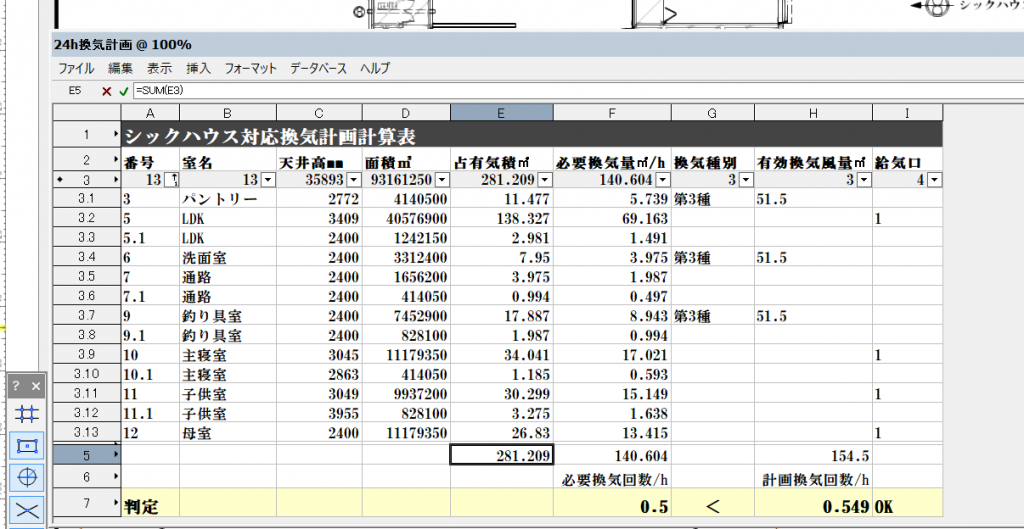Open the 天井高 column dropdown in row 3

tap(353, 180)
